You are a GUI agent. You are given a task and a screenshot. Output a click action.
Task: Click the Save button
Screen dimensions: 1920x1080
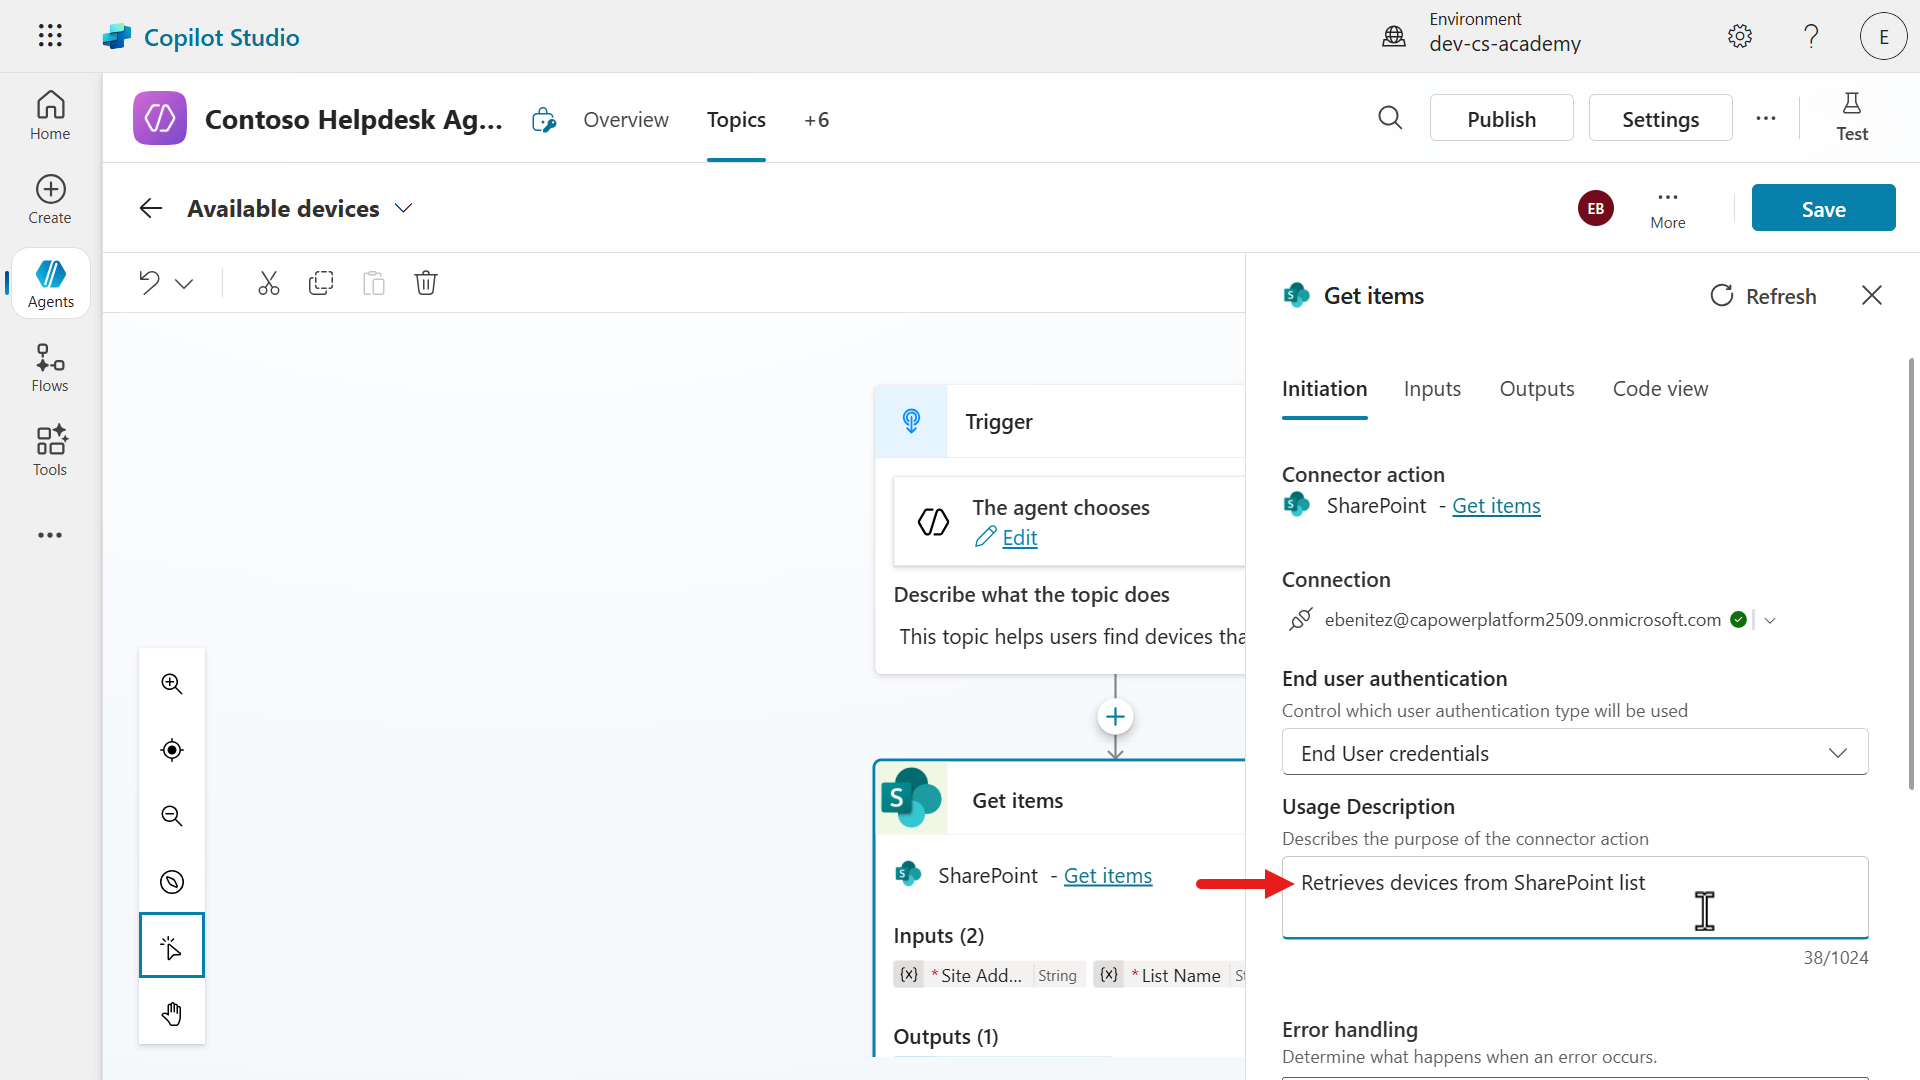pyautogui.click(x=1823, y=208)
